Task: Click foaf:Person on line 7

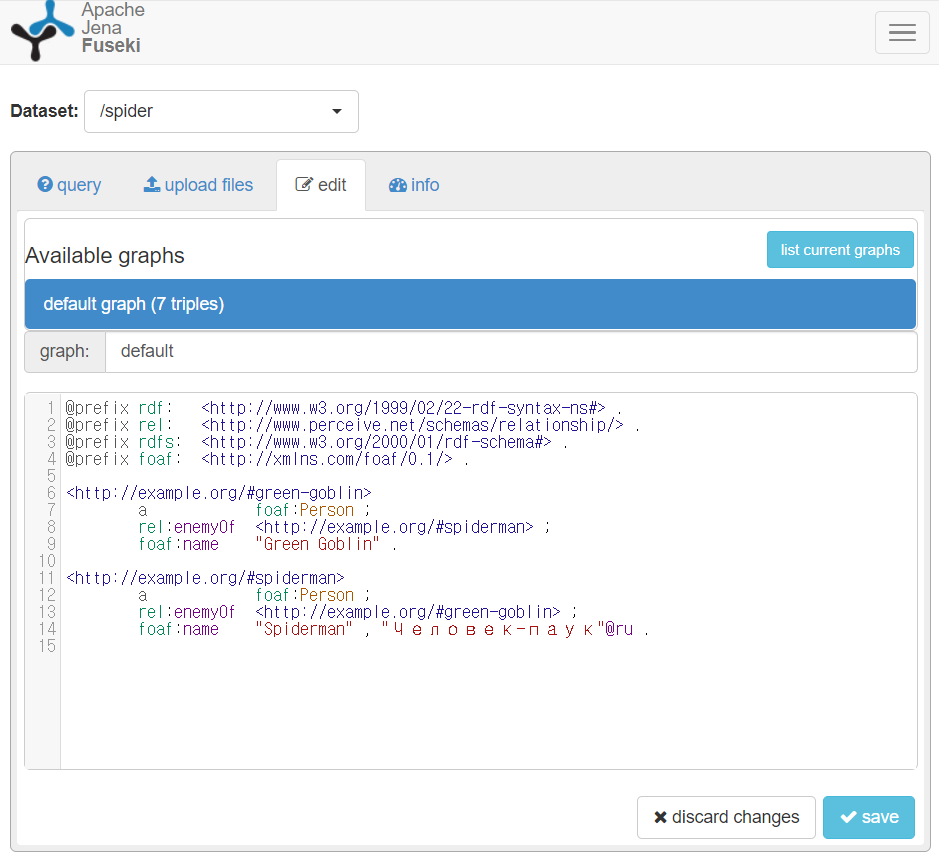Action: (305, 510)
